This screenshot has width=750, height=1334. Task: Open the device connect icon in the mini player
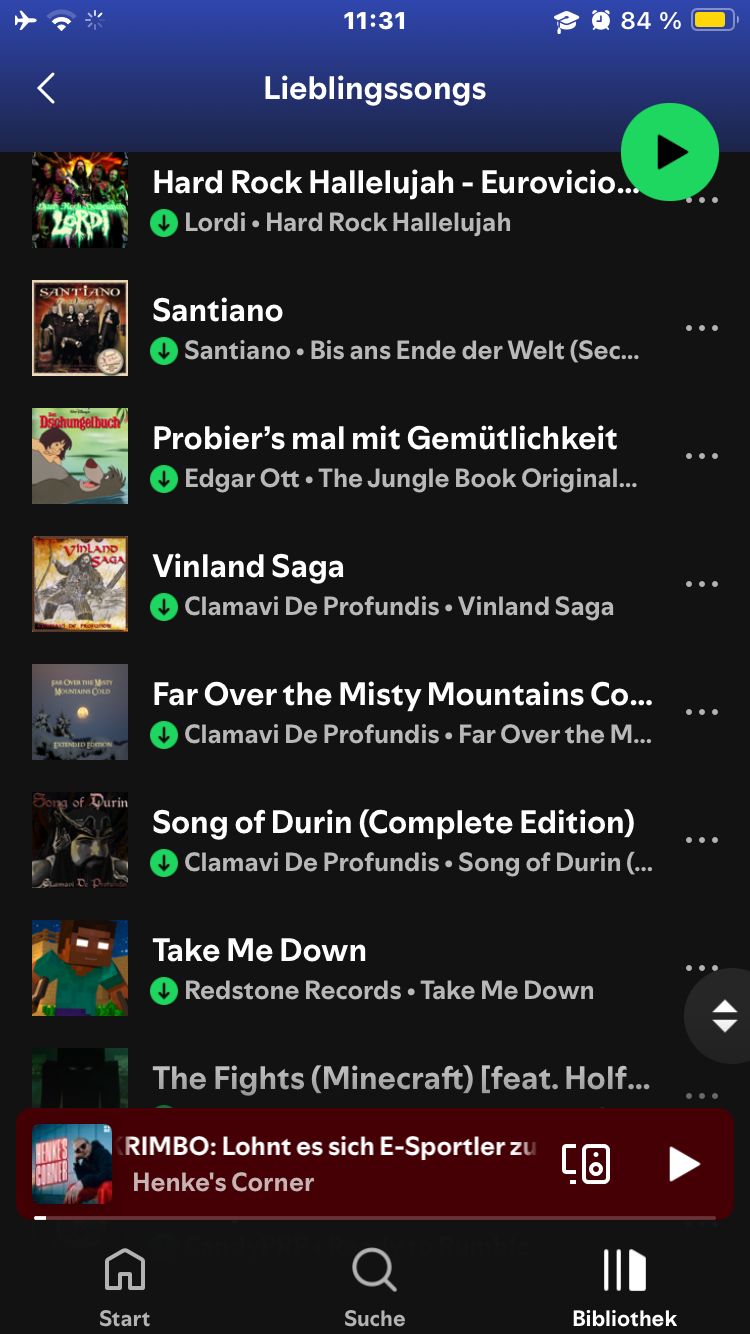586,1163
